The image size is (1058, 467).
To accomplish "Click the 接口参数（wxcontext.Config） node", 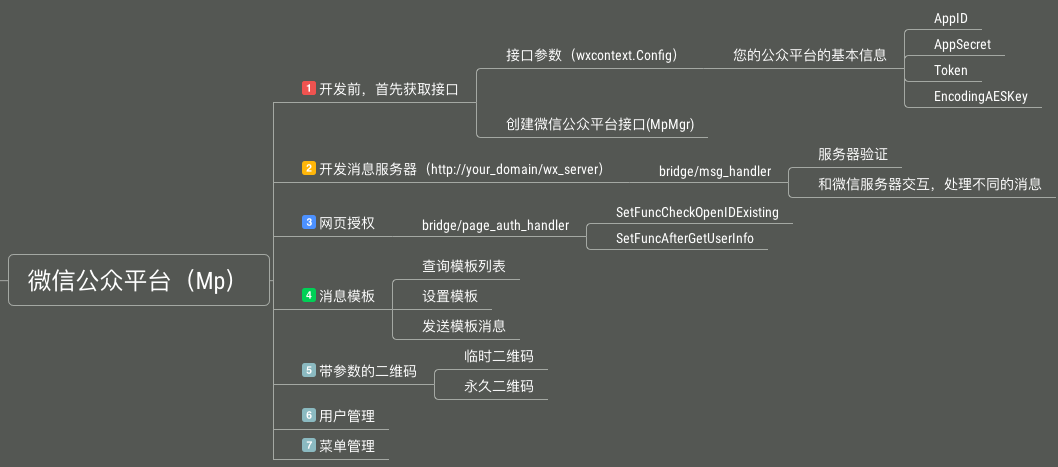I will (x=592, y=55).
